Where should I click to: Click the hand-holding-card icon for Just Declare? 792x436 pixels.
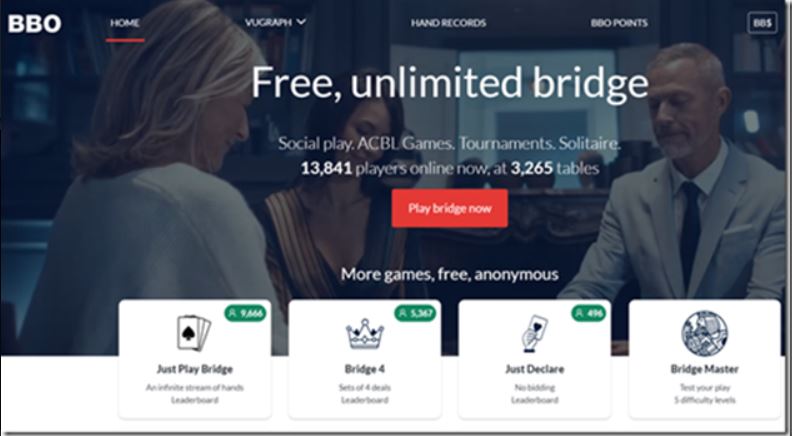[x=534, y=333]
